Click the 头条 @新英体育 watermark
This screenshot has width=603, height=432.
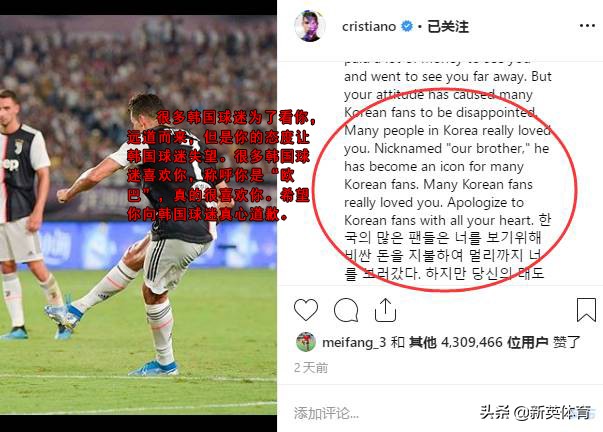coord(535,412)
